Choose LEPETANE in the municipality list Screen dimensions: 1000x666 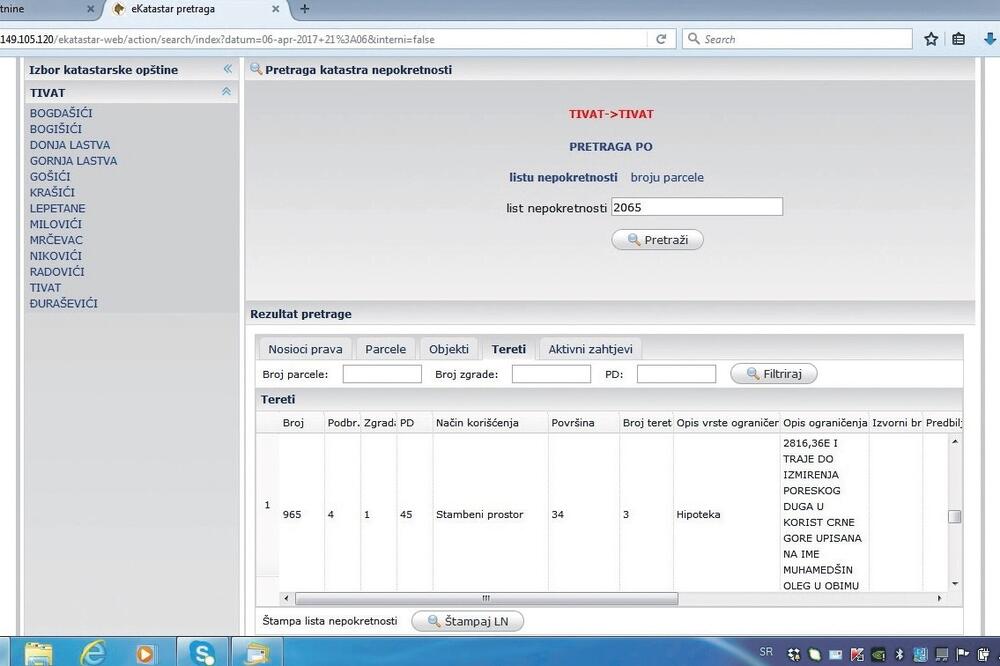(57, 208)
